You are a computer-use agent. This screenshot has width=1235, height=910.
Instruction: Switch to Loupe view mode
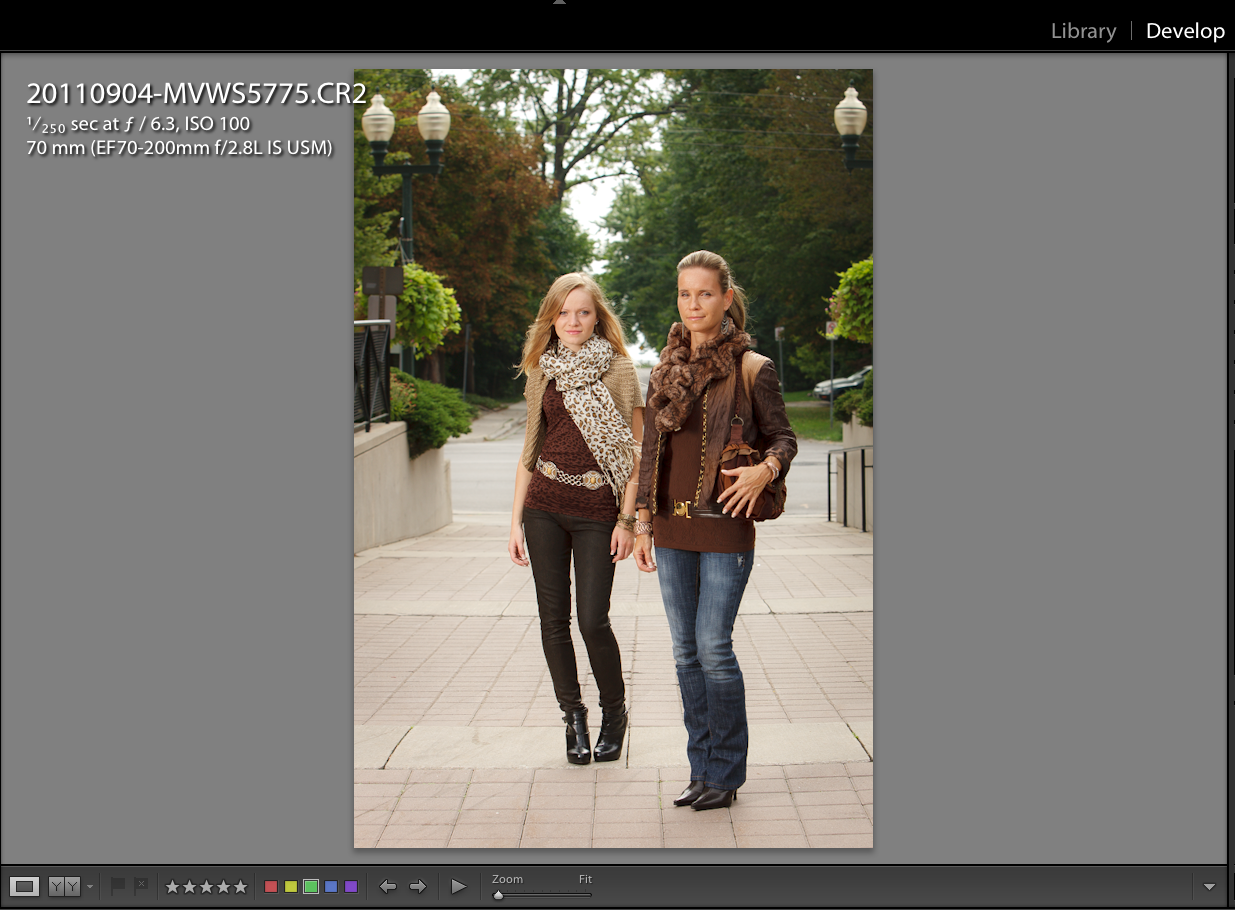24,887
